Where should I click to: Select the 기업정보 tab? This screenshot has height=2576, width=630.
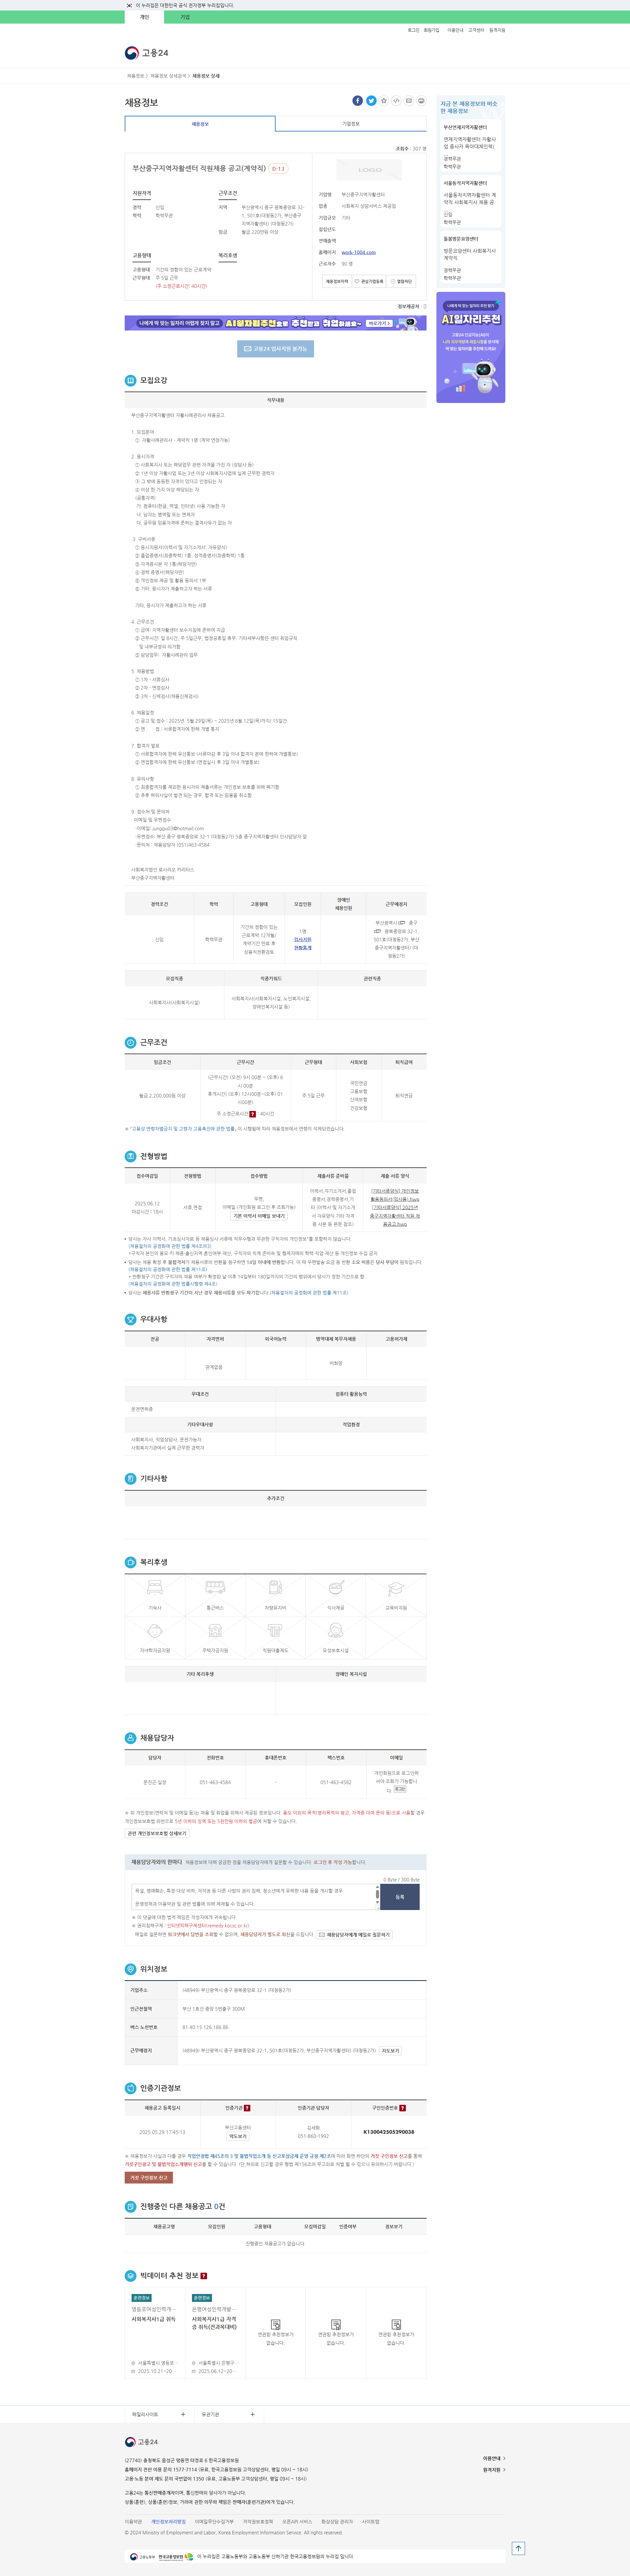point(351,124)
